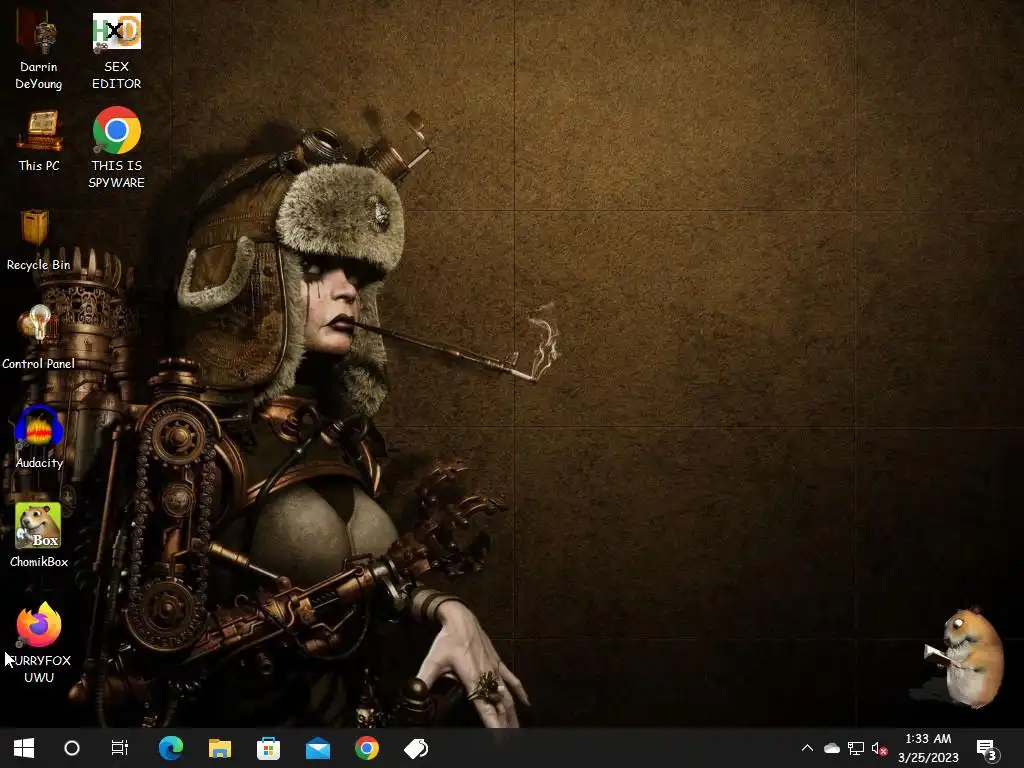Launch Audacity from the desktop
The width and height of the screenshot is (1024, 768).
pyautogui.click(x=39, y=437)
